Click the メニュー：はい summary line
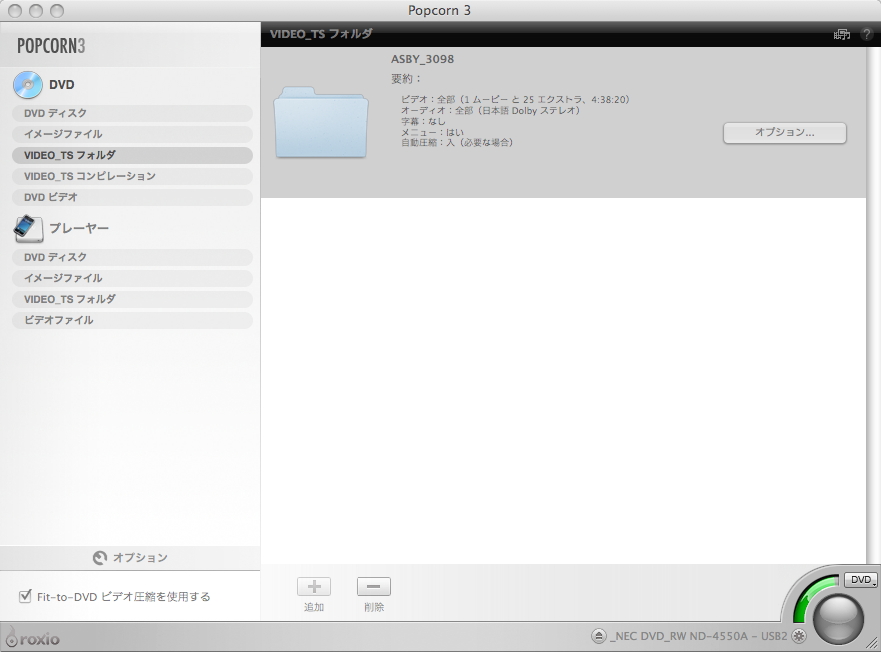The height and width of the screenshot is (652, 881). [x=432, y=132]
